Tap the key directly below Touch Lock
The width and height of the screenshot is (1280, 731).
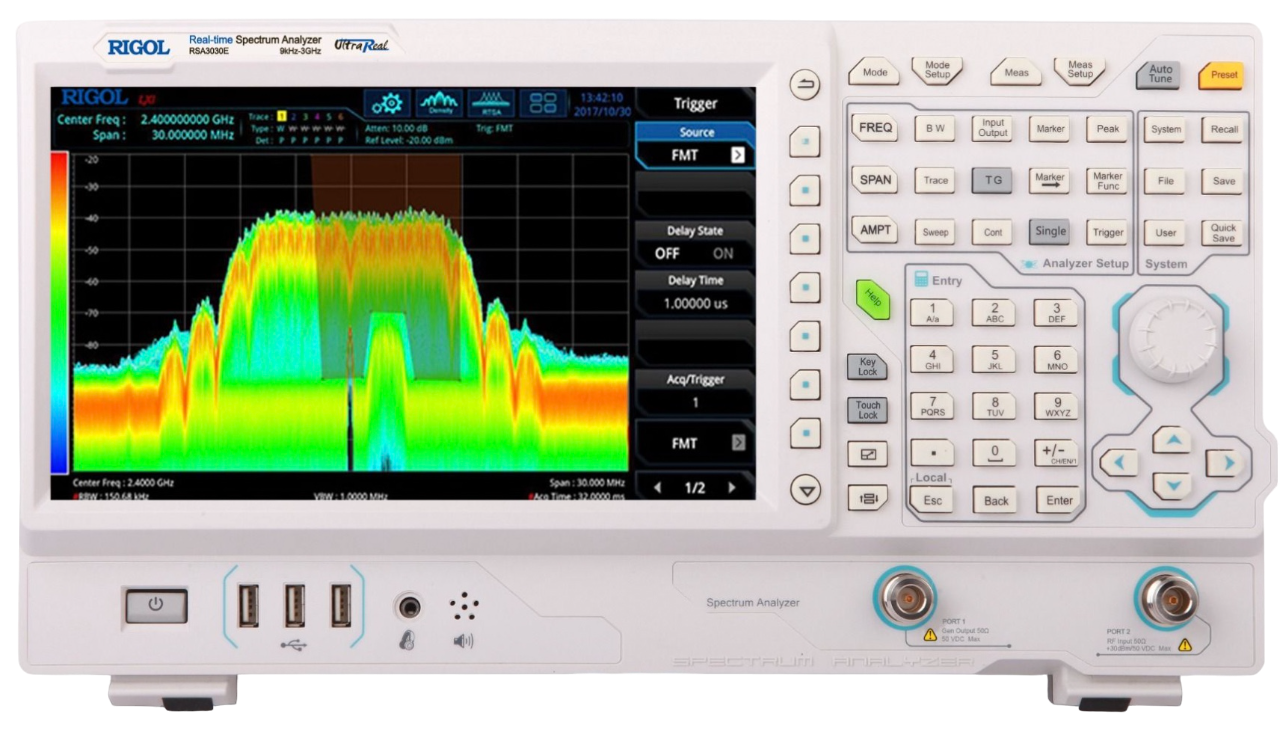tap(867, 454)
